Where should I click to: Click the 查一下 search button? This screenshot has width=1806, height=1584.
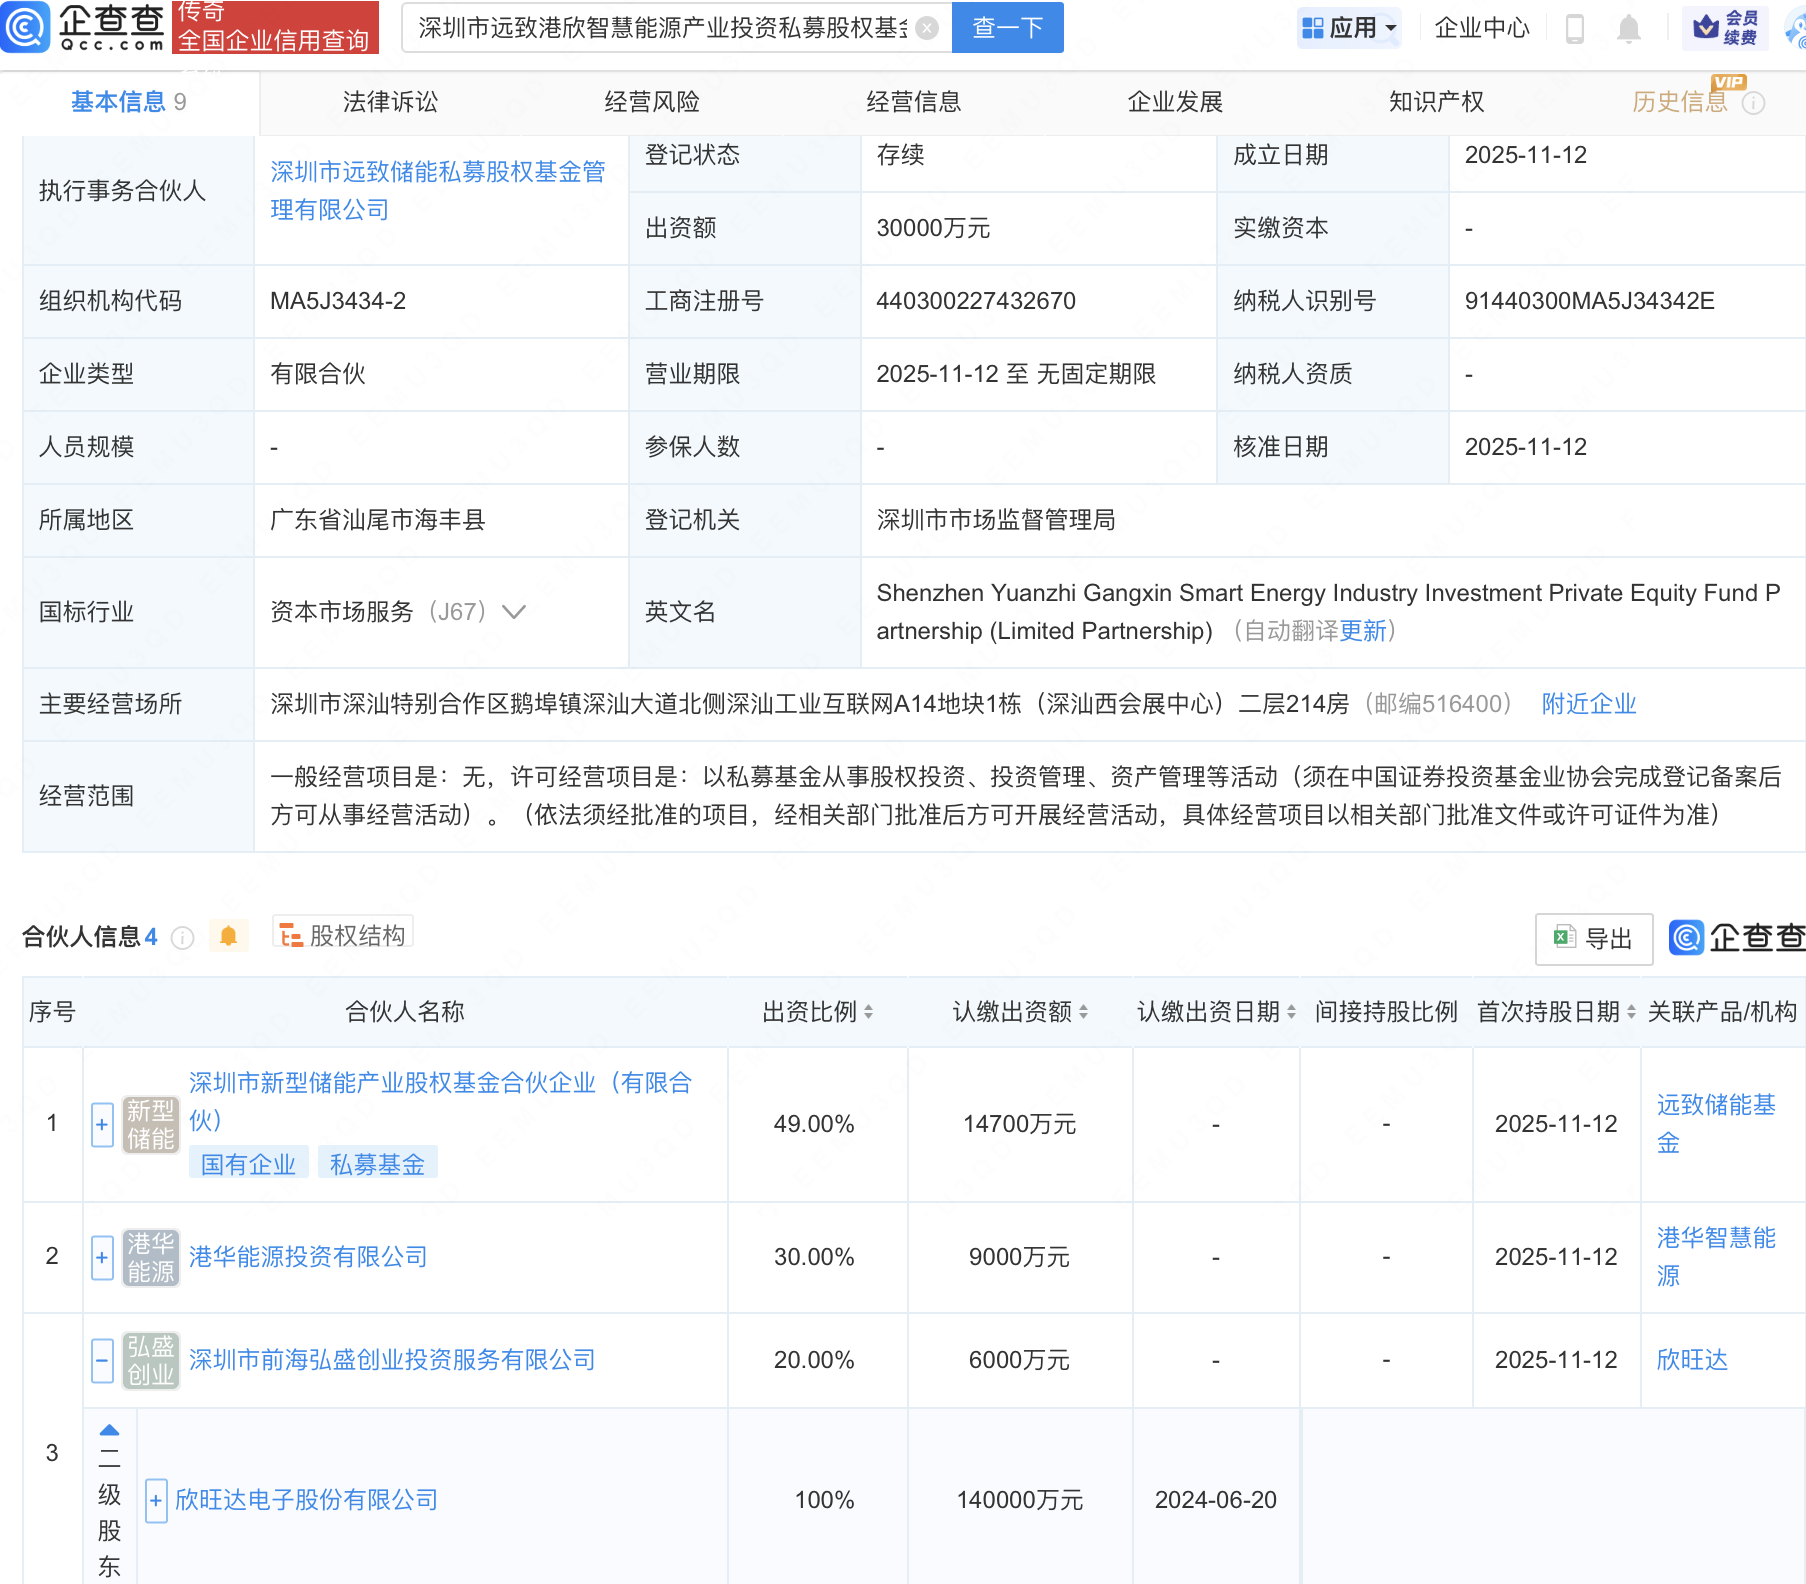[x=1007, y=28]
